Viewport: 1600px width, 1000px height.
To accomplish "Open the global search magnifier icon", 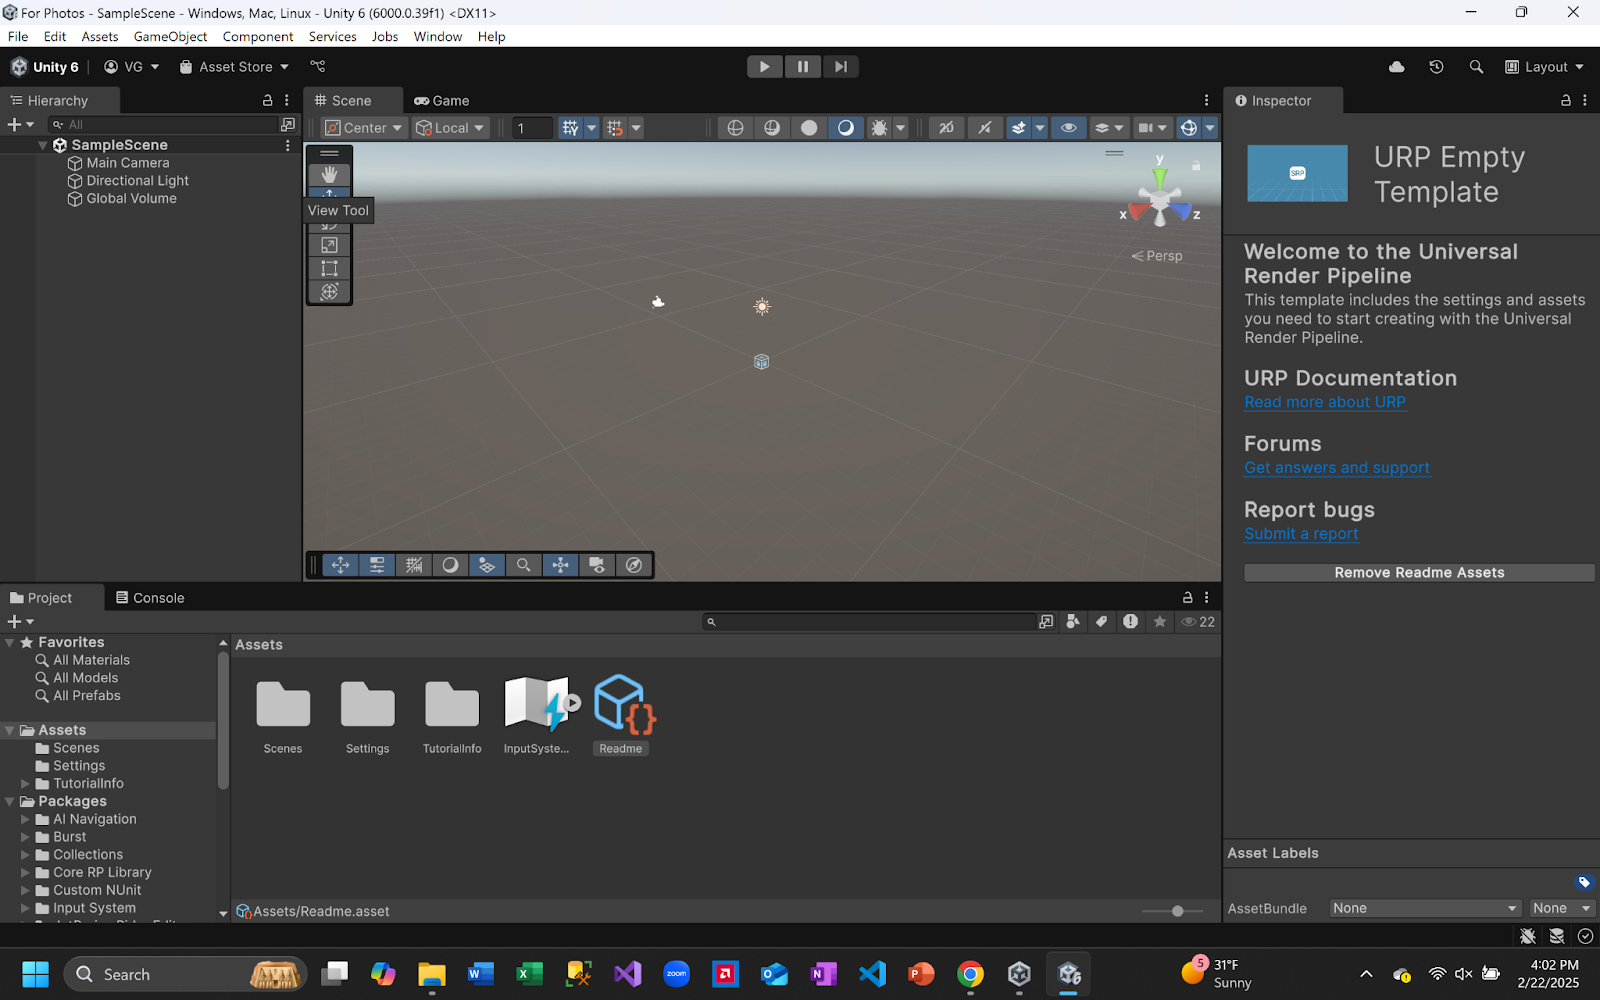I will [x=1476, y=67].
